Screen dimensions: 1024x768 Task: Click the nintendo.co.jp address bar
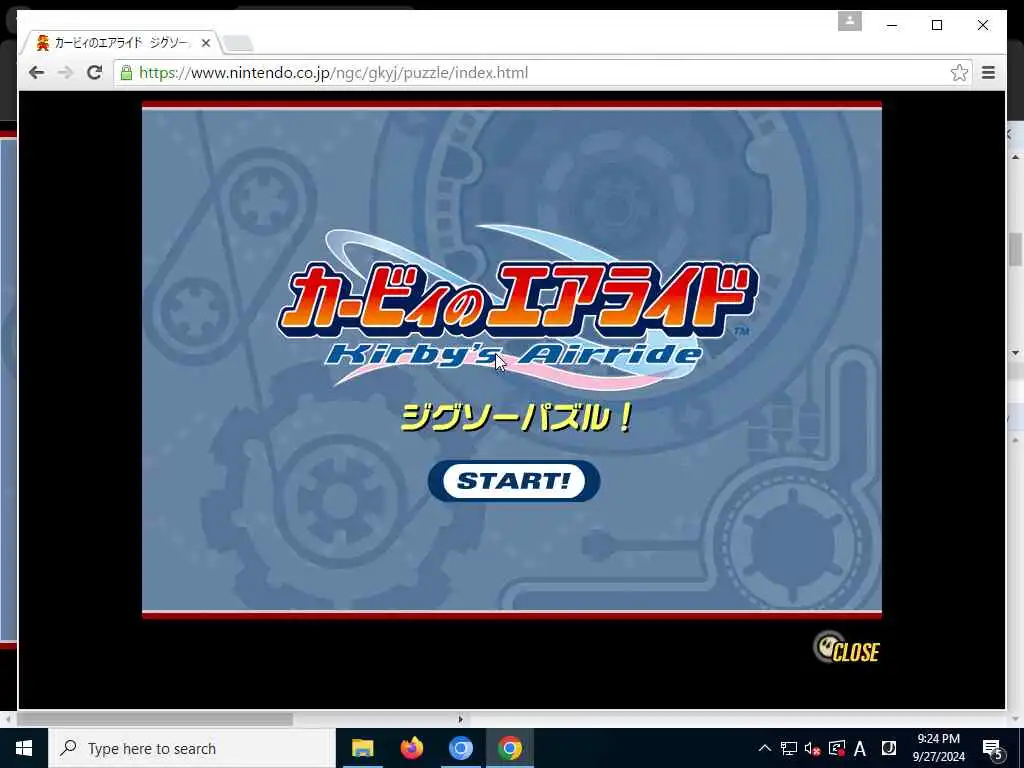pyautogui.click(x=542, y=72)
